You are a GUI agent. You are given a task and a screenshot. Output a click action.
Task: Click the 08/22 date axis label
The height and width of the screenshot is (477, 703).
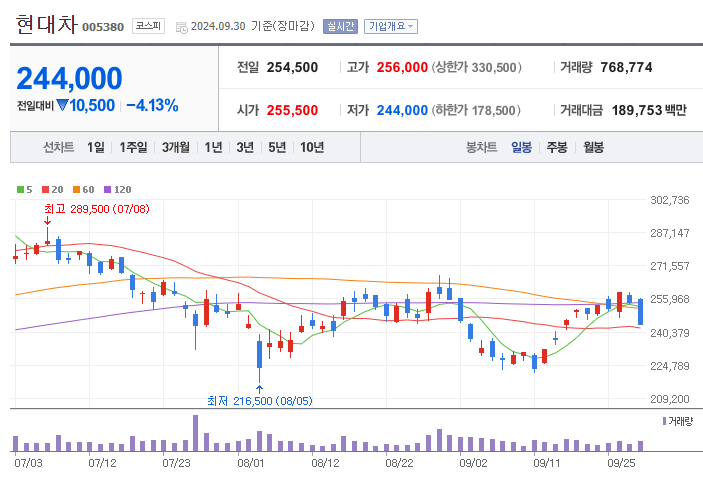[x=399, y=463]
